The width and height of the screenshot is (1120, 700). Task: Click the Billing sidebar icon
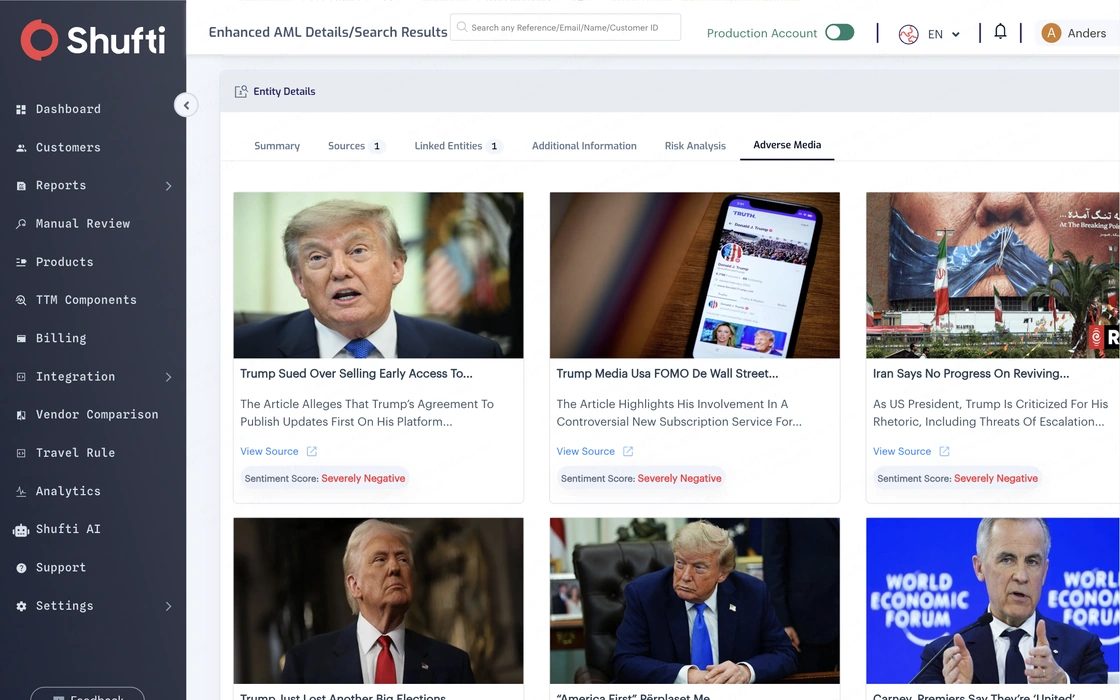[21, 339]
